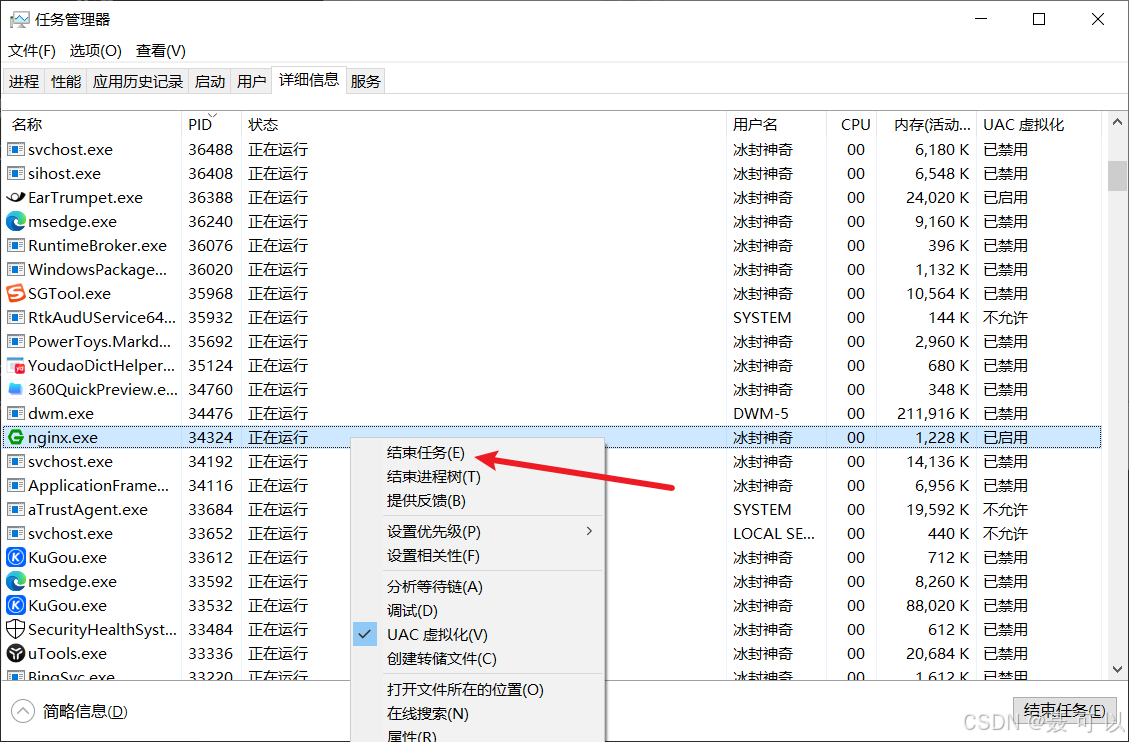Click the KuGou.exe icon with PID 33612
This screenshot has height=742, width=1129.
tap(15, 558)
